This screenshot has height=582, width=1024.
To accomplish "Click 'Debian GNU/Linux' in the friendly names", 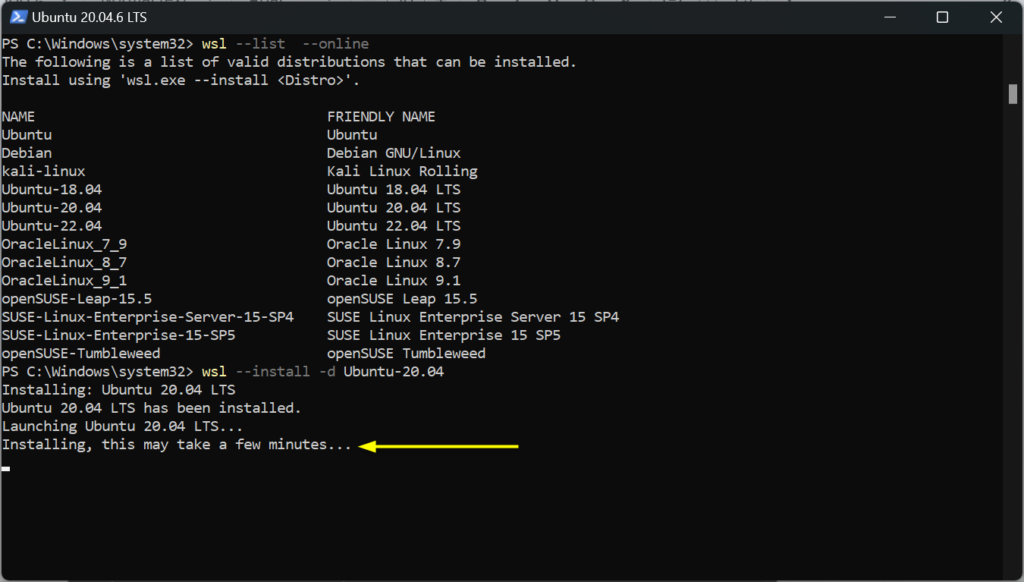I will [393, 153].
